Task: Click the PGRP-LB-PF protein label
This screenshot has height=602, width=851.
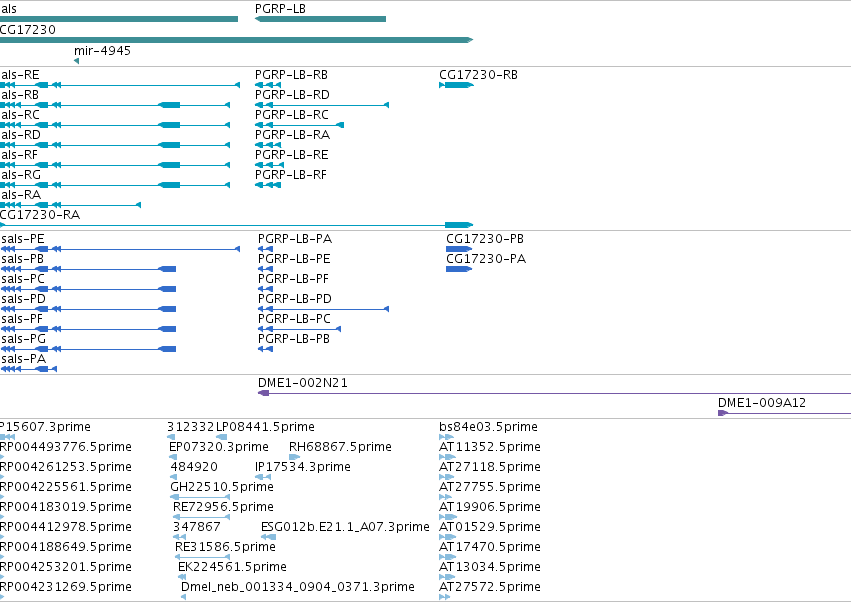Action: point(293,279)
